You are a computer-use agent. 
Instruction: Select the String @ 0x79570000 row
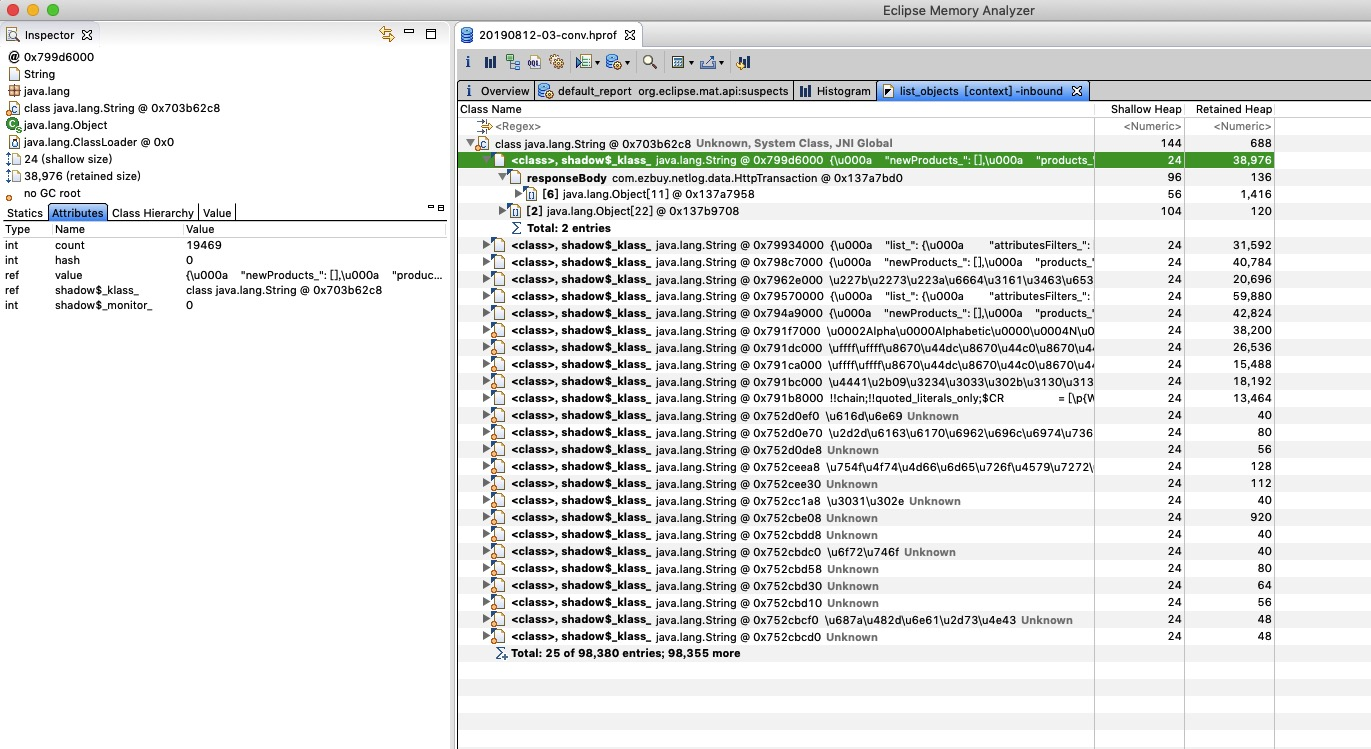[x=866, y=296]
